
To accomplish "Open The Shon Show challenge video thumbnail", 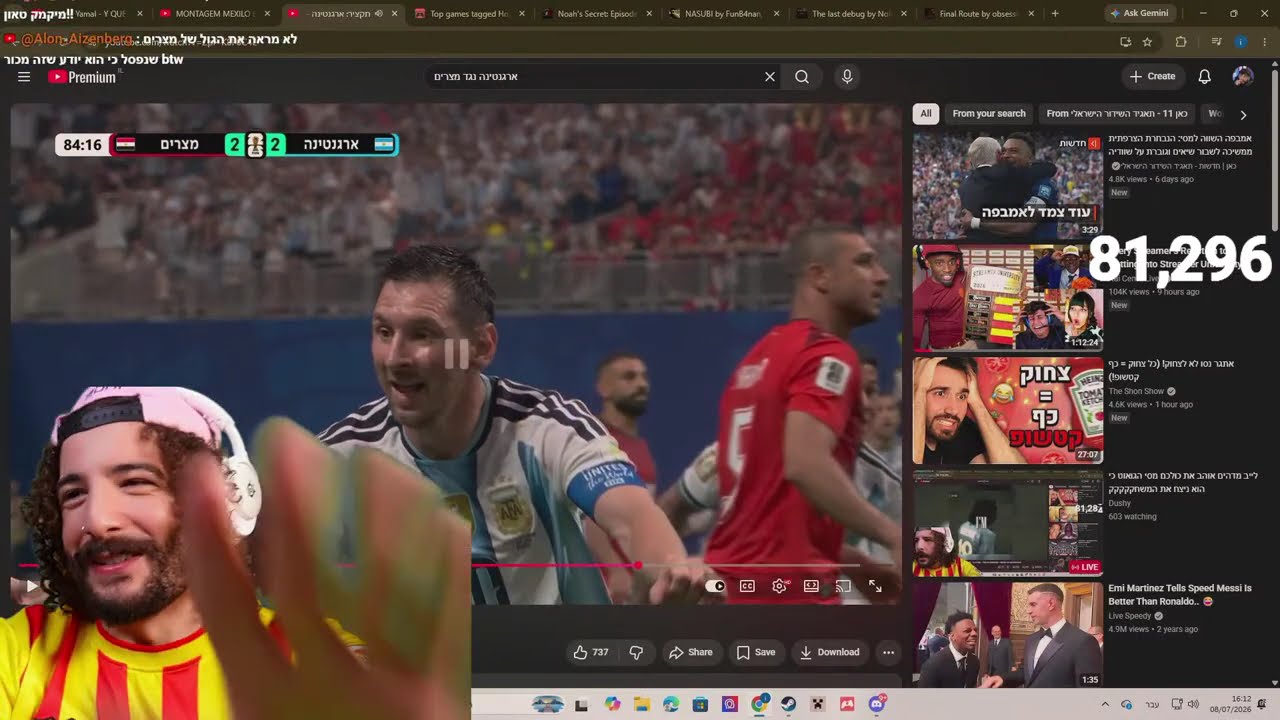I will (x=1008, y=410).
